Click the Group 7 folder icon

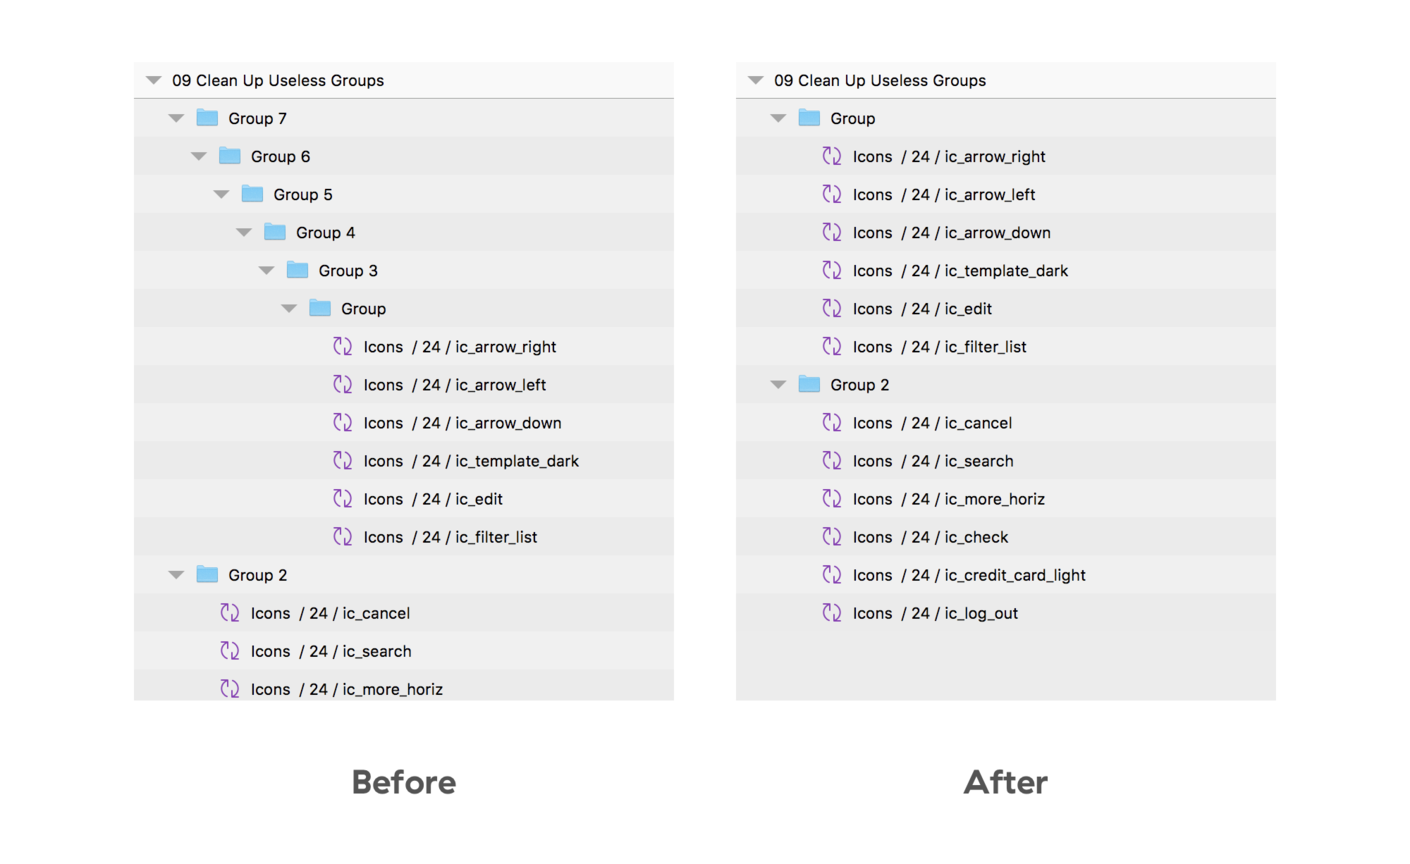pyautogui.click(x=207, y=118)
